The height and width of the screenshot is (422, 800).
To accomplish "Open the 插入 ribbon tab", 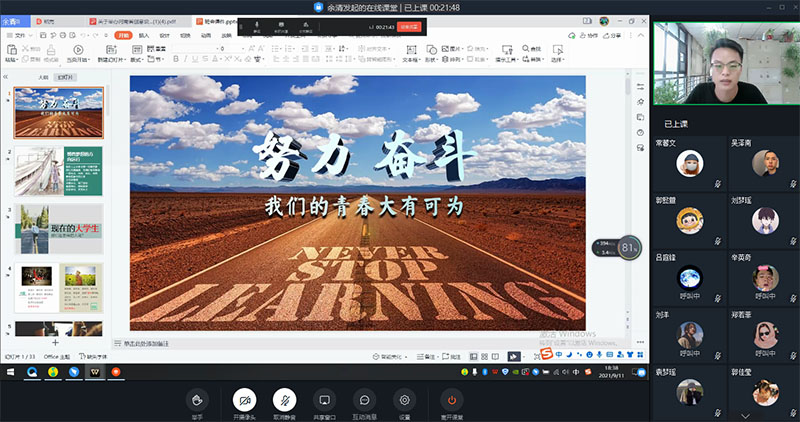I will point(144,35).
